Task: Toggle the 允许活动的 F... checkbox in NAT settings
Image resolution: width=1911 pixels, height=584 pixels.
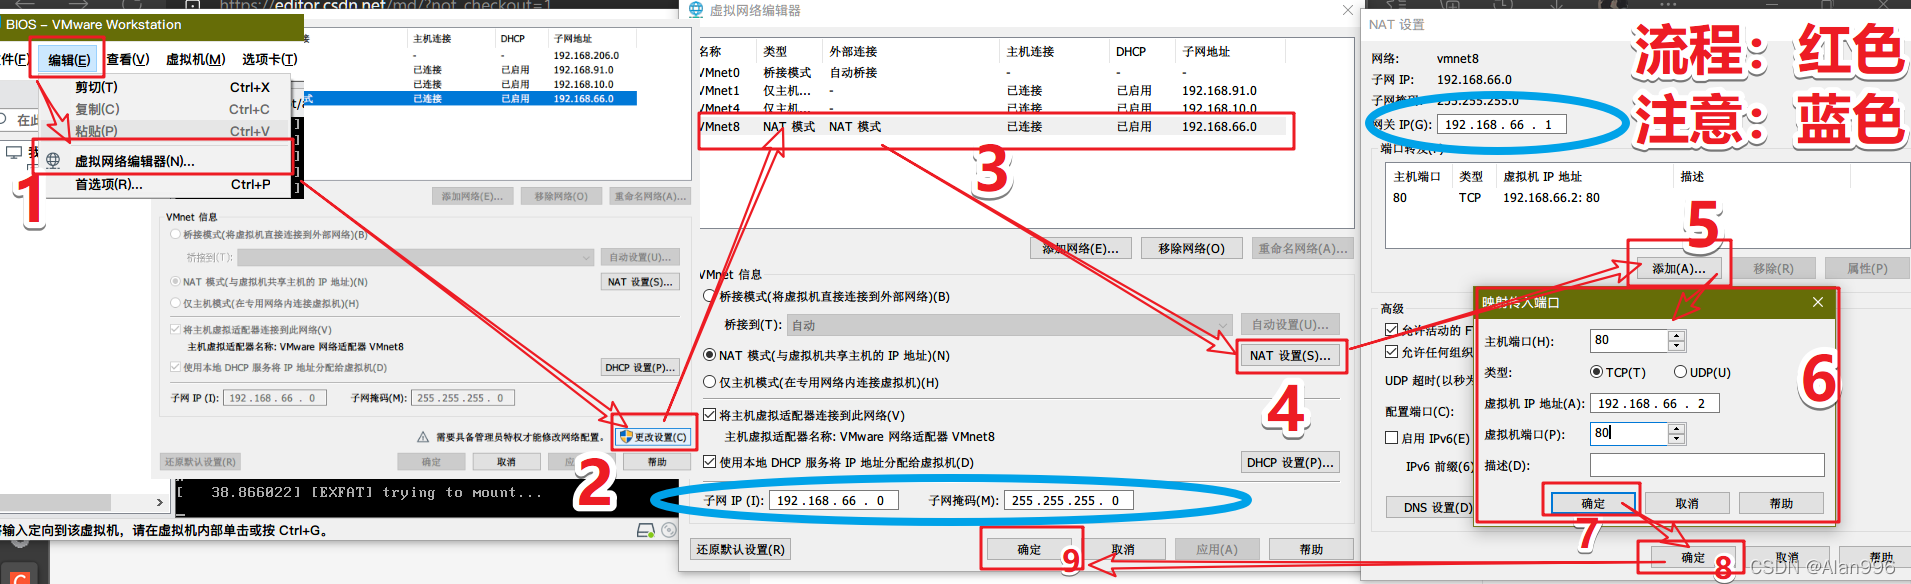Action: [1391, 329]
